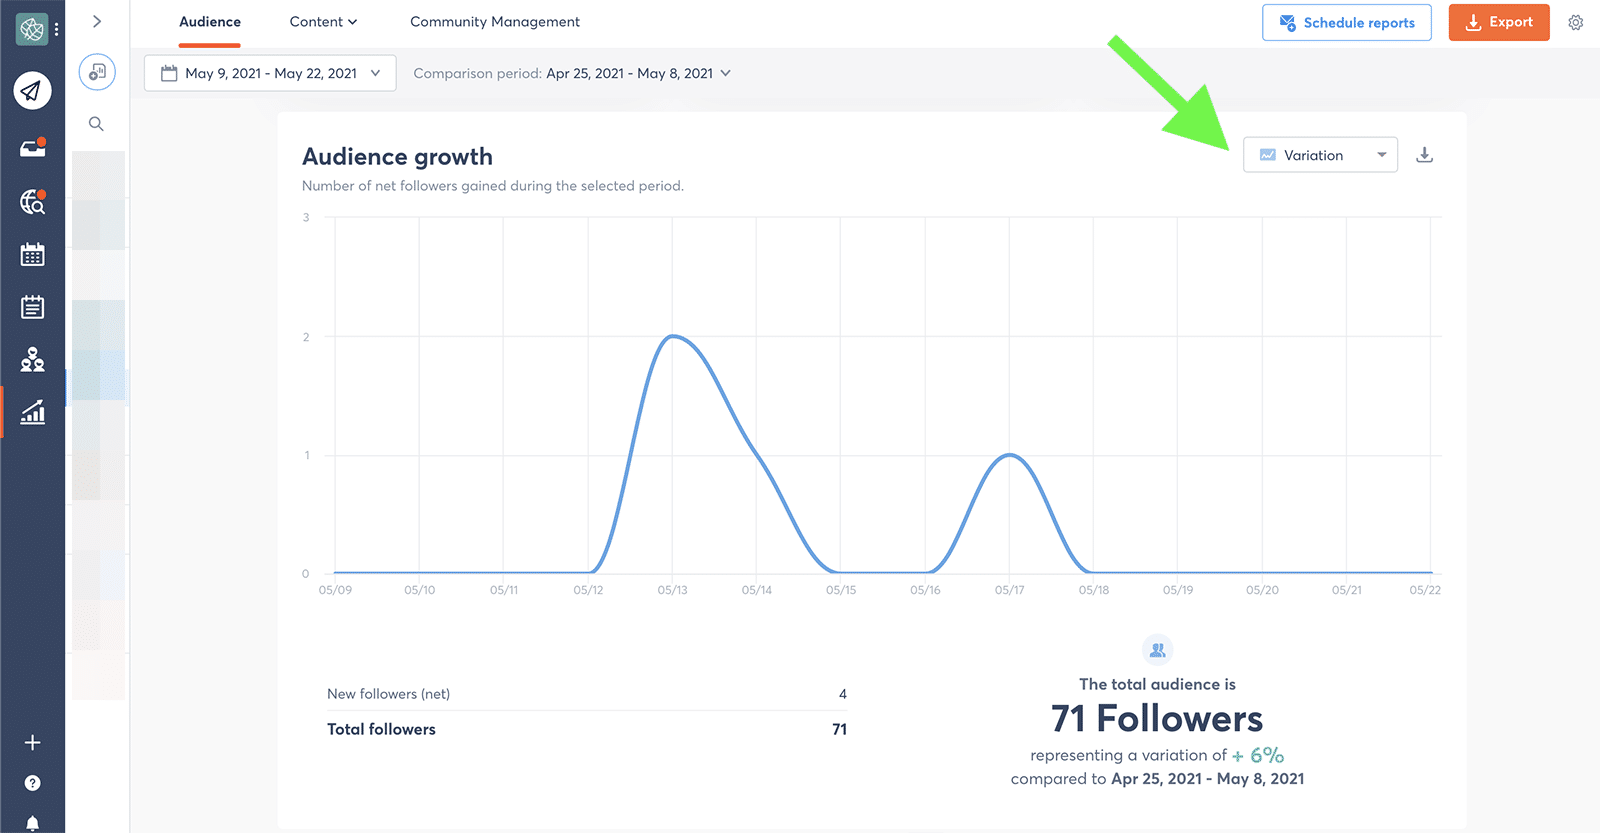
Task: Open the publishing paper plane icon
Action: click(x=32, y=90)
